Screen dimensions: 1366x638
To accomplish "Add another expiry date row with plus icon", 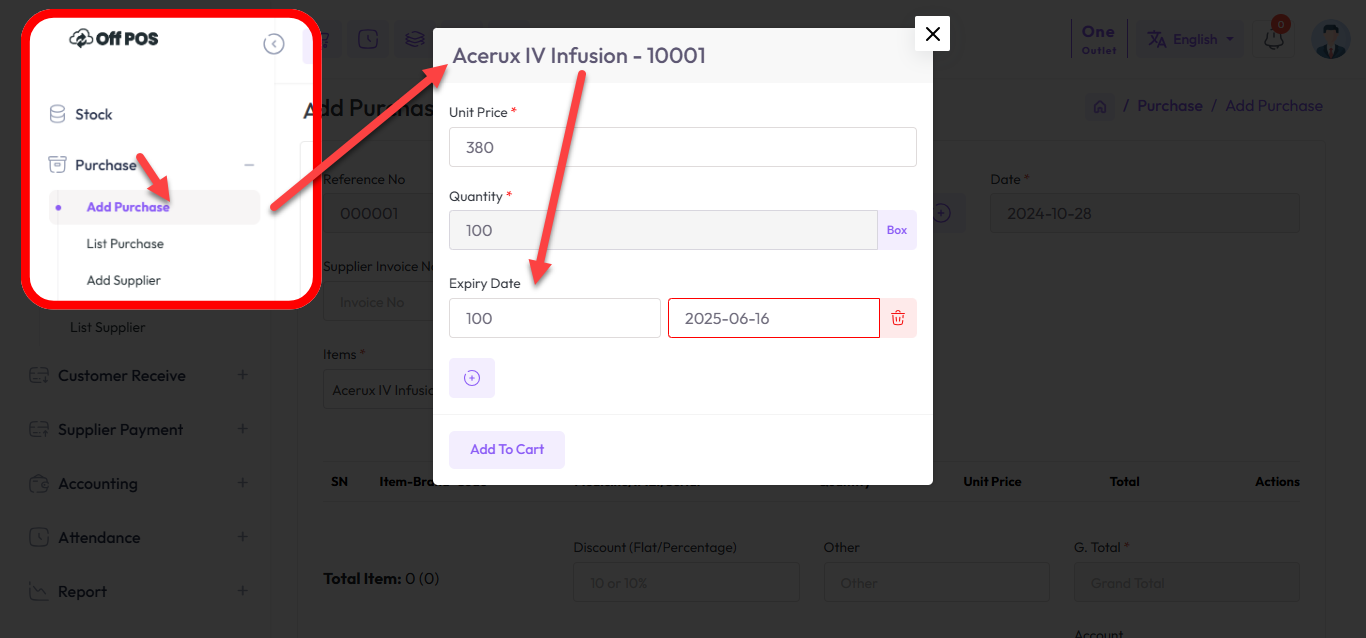I will [x=472, y=378].
